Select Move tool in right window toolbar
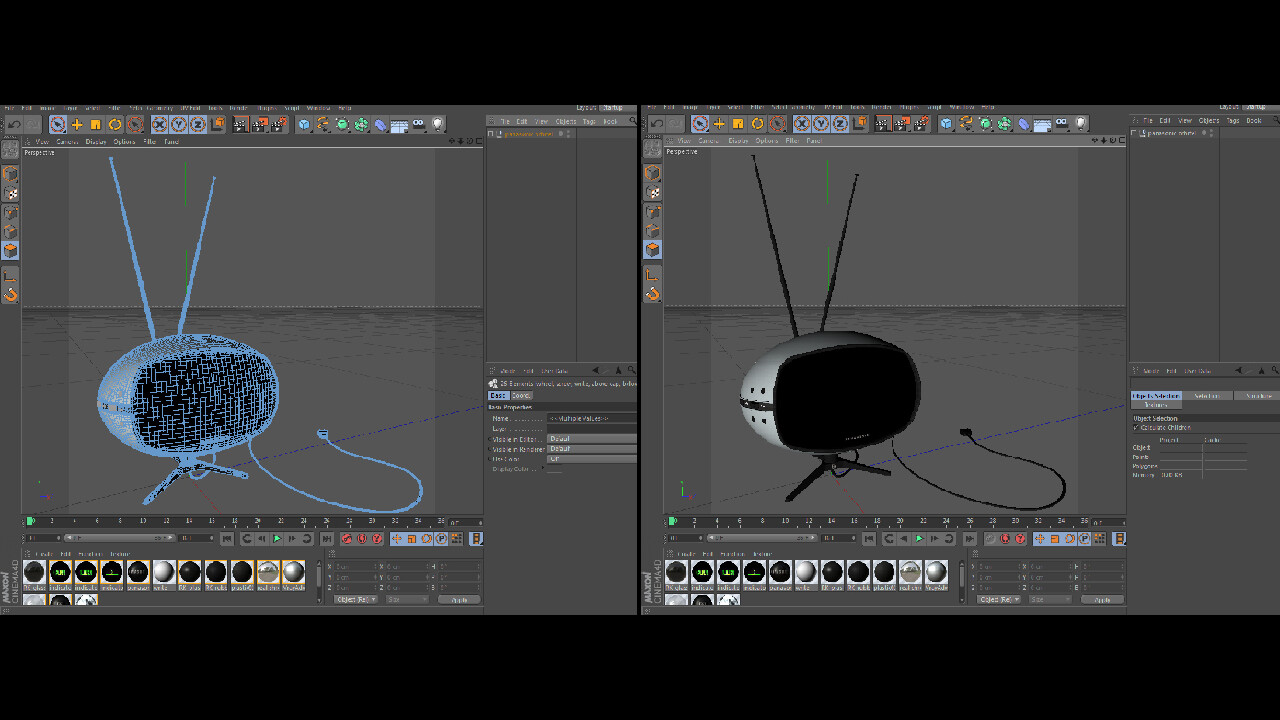 tap(719, 124)
